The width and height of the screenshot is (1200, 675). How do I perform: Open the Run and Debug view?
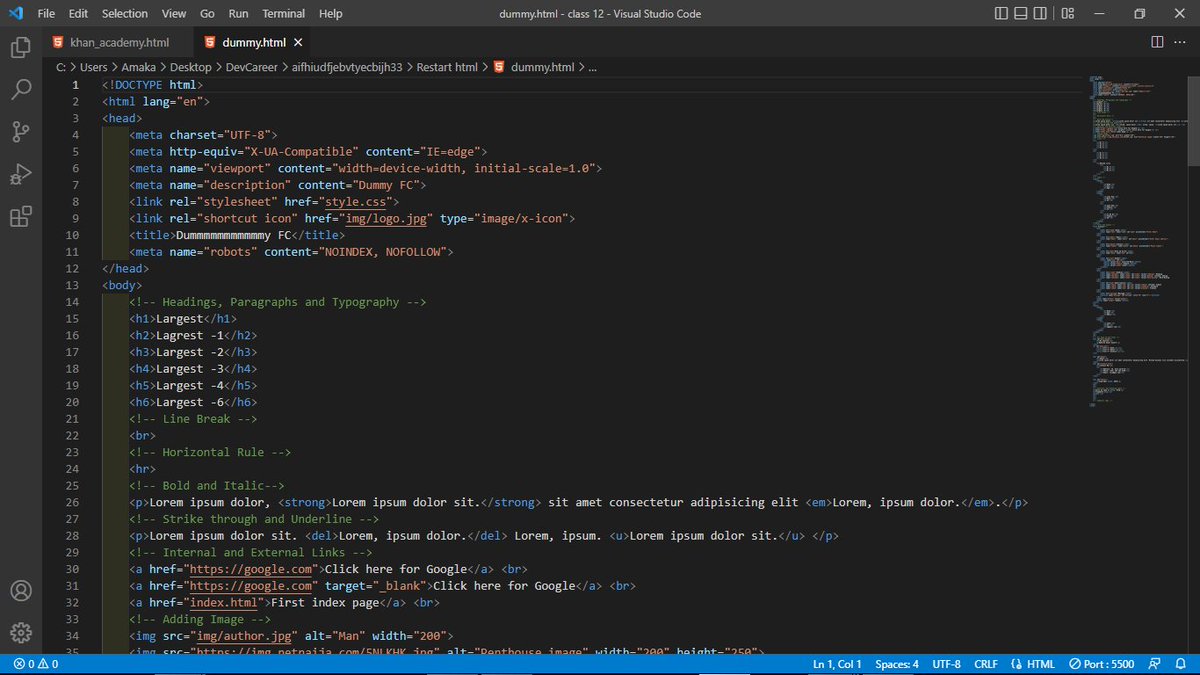(21, 175)
